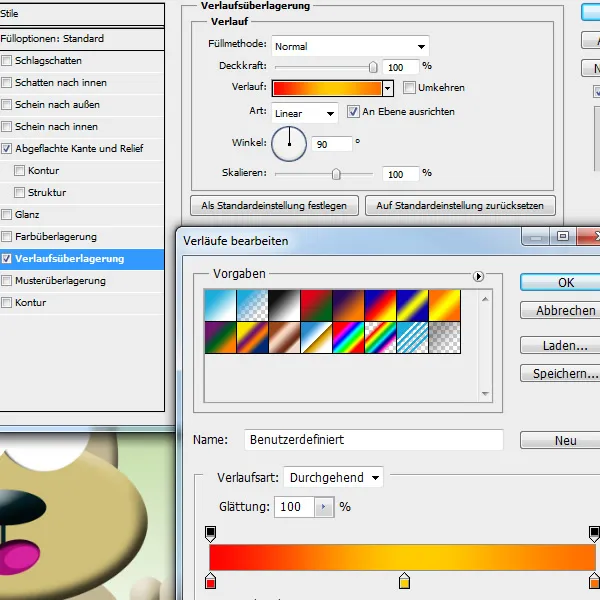Select the right opacity stop above gradient bar
600x600 pixels.
pos(594,534)
